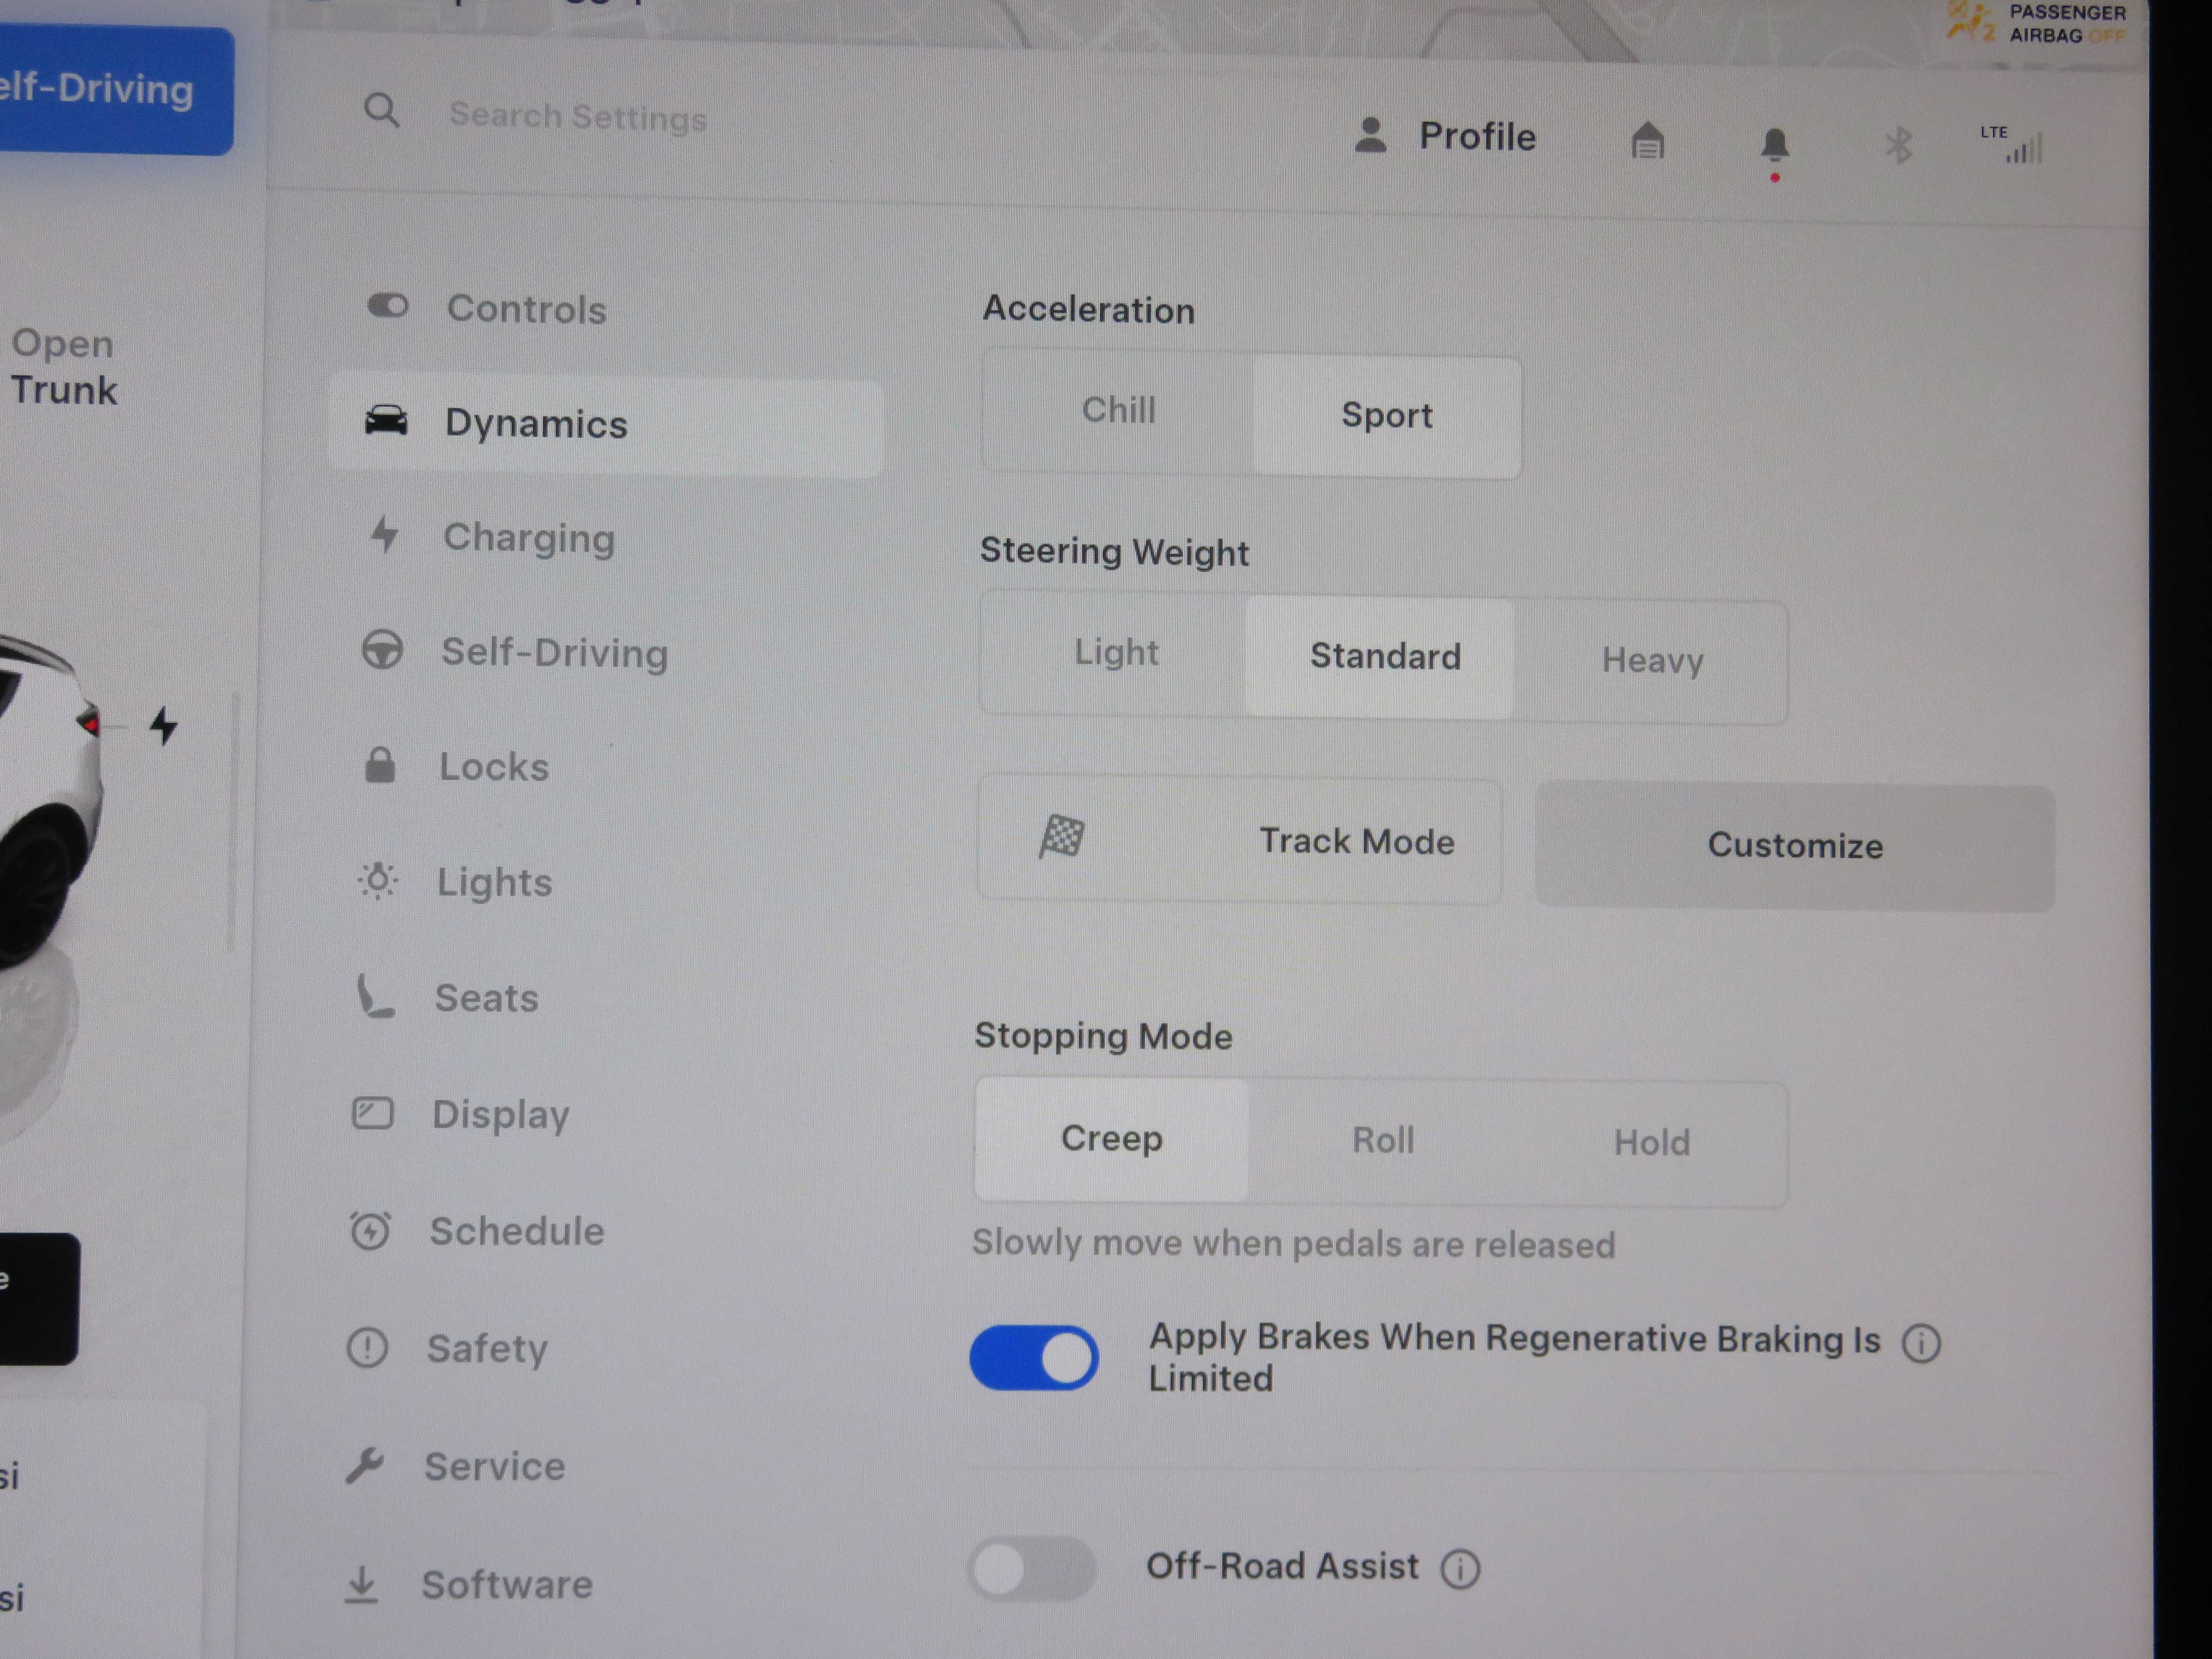Open notifications bell icon
Image resolution: width=2212 pixels, height=1659 pixels.
(1774, 146)
